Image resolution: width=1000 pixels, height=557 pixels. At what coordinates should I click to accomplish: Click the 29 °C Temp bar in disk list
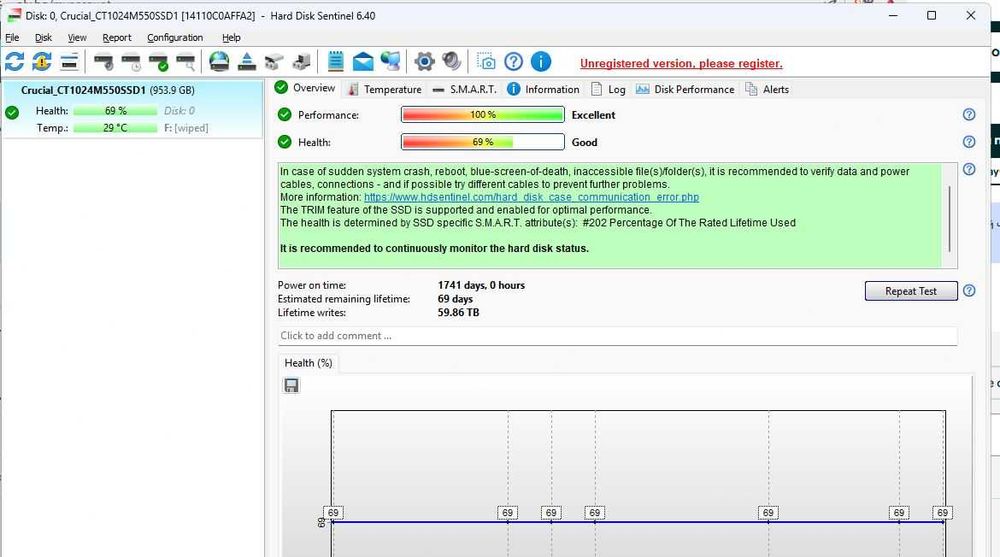click(x=115, y=128)
